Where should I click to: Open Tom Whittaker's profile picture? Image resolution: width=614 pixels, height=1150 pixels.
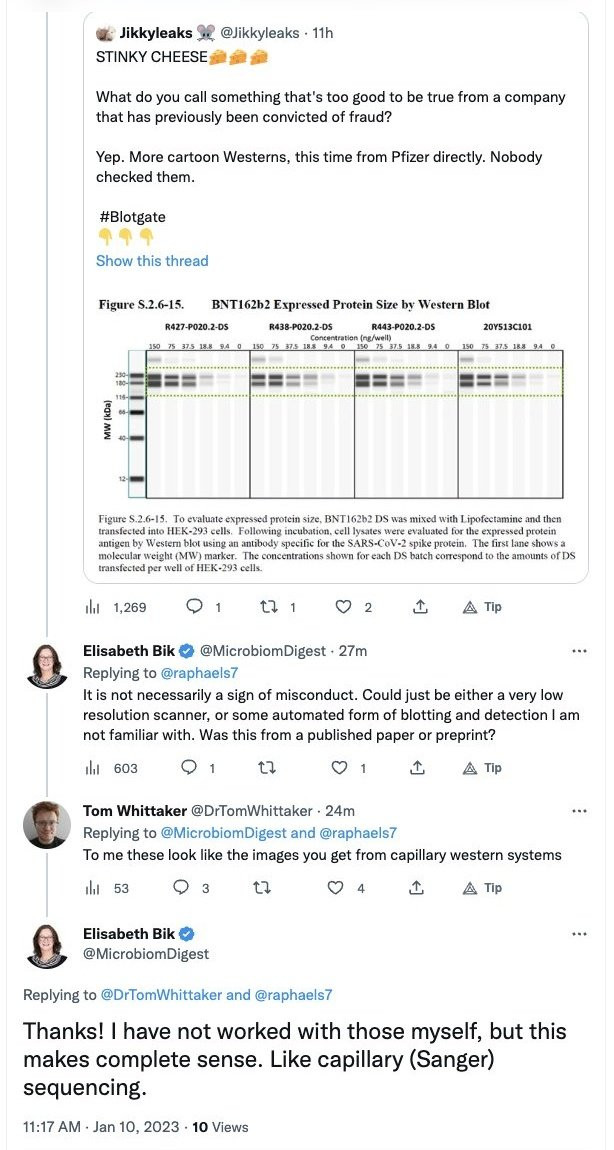[46, 826]
